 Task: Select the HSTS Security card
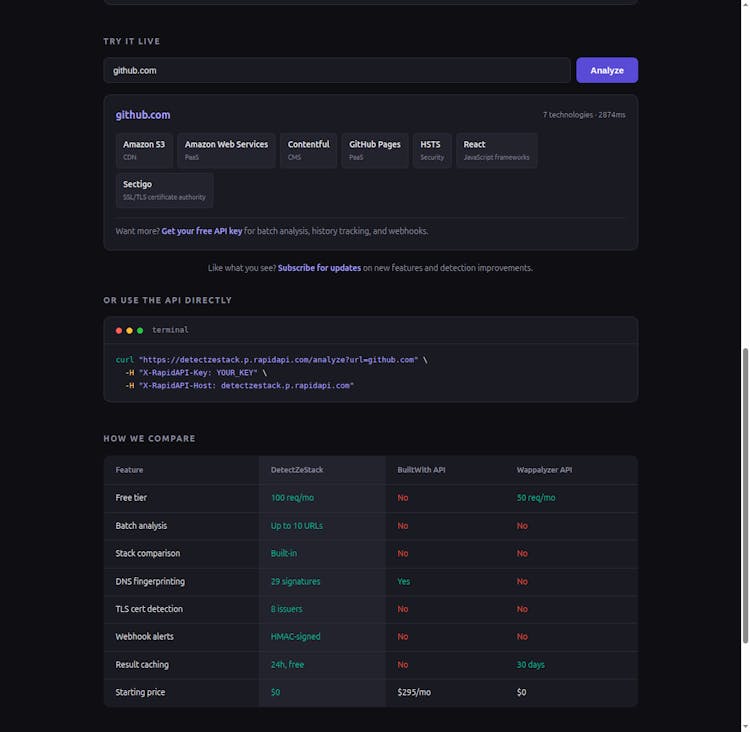point(432,150)
